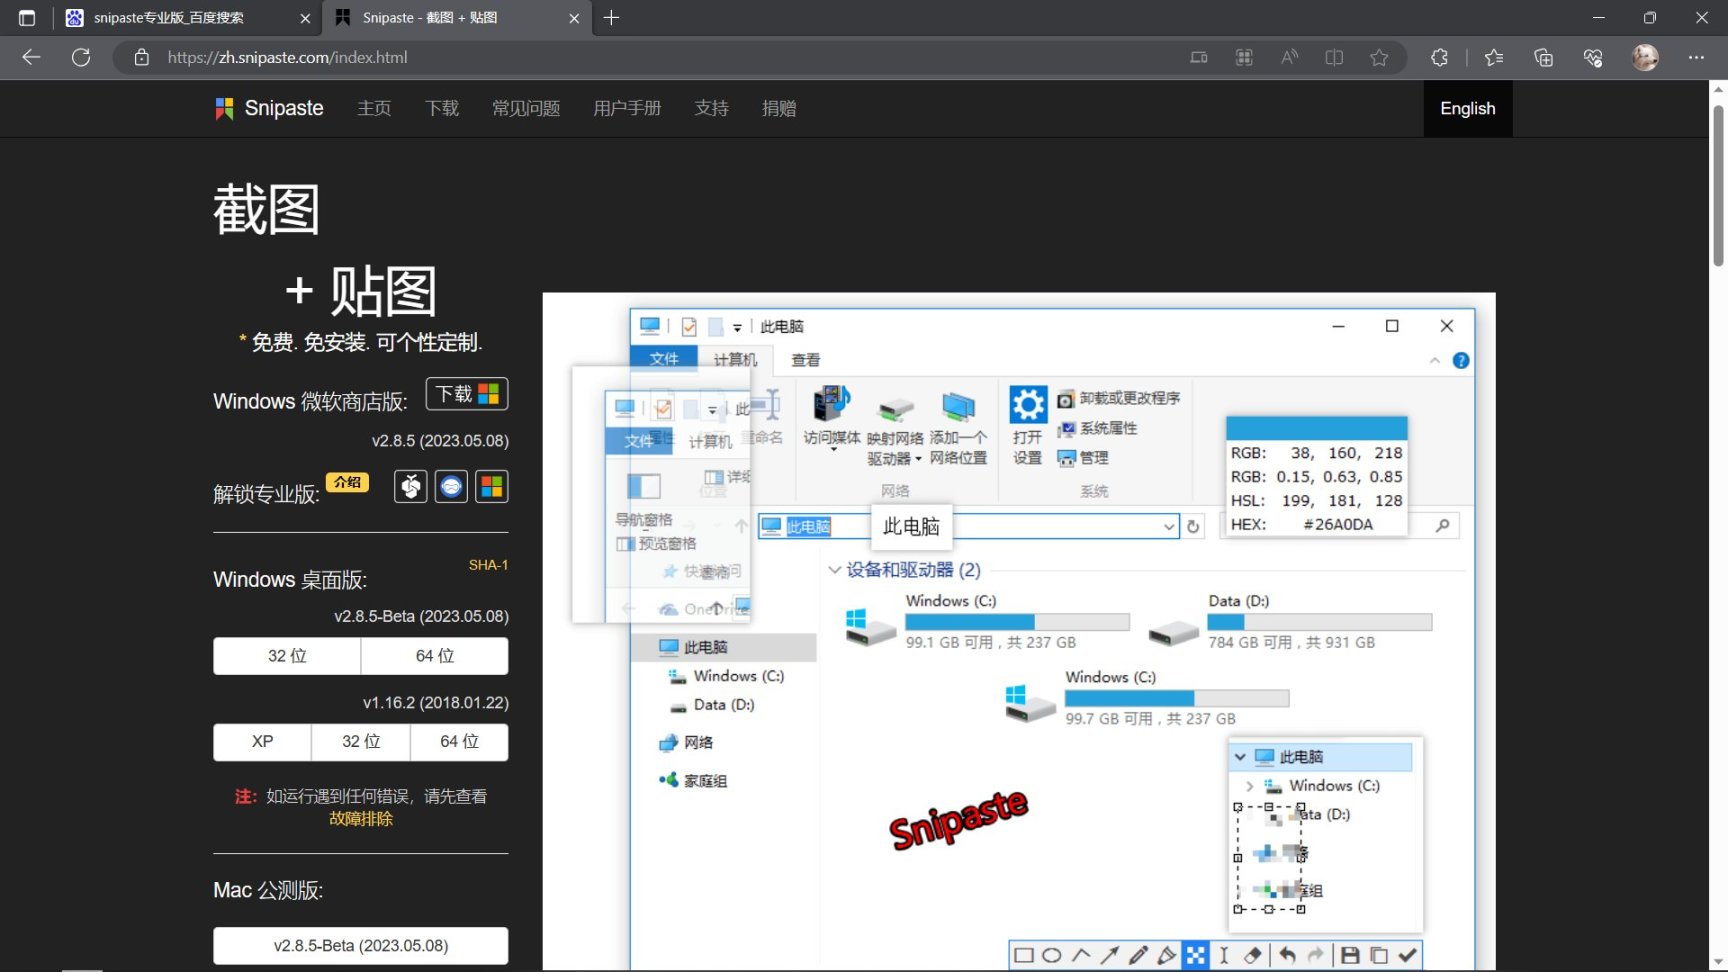Go to 主页 in the site navigation
1728x972 pixels.
coord(374,108)
